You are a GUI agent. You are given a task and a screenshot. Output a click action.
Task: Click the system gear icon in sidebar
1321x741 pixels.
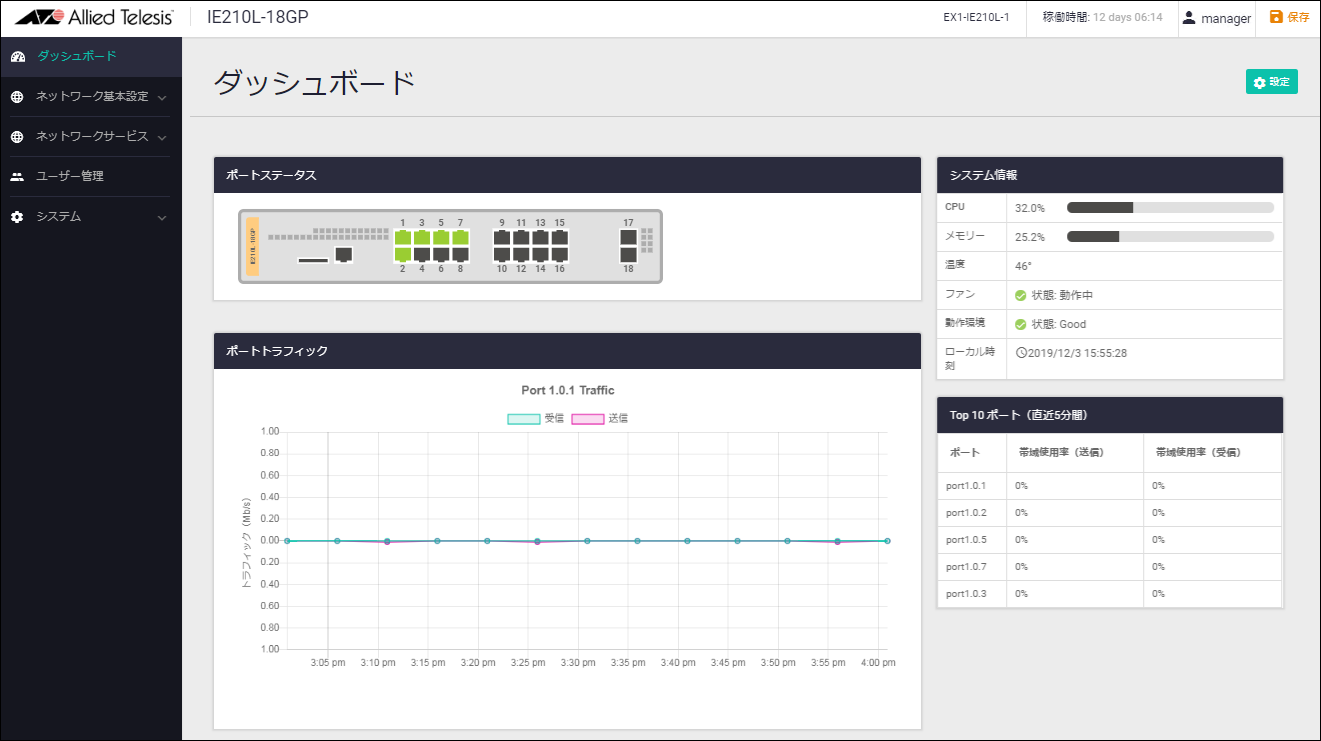coord(17,217)
